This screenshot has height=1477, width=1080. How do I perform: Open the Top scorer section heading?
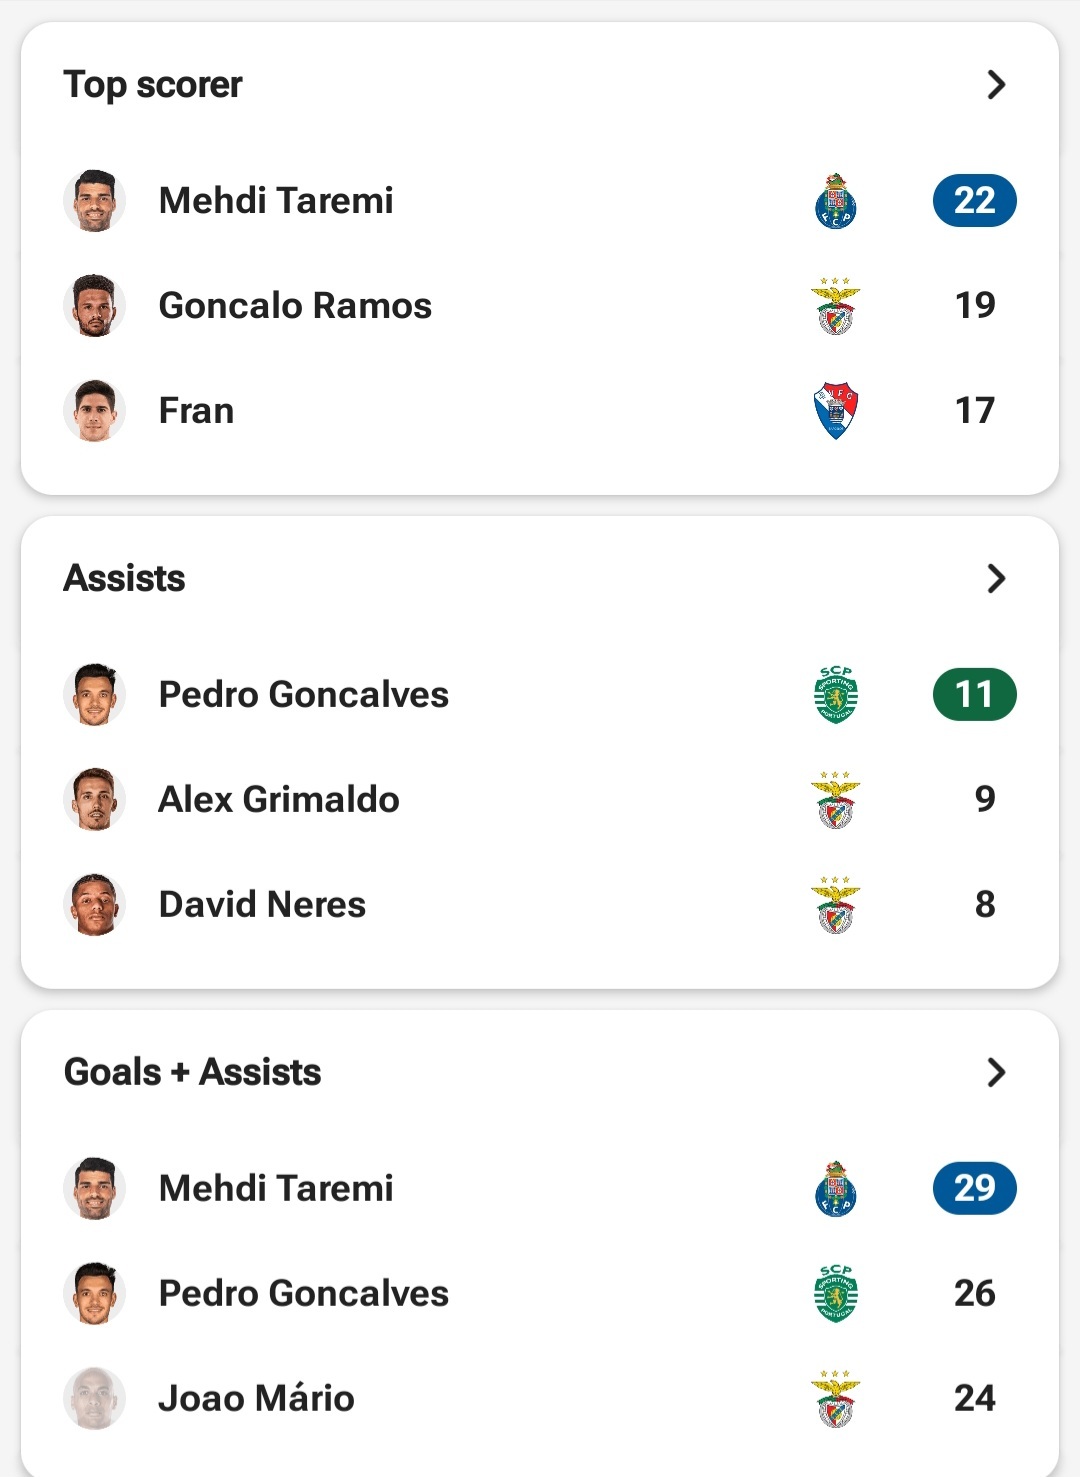(153, 85)
